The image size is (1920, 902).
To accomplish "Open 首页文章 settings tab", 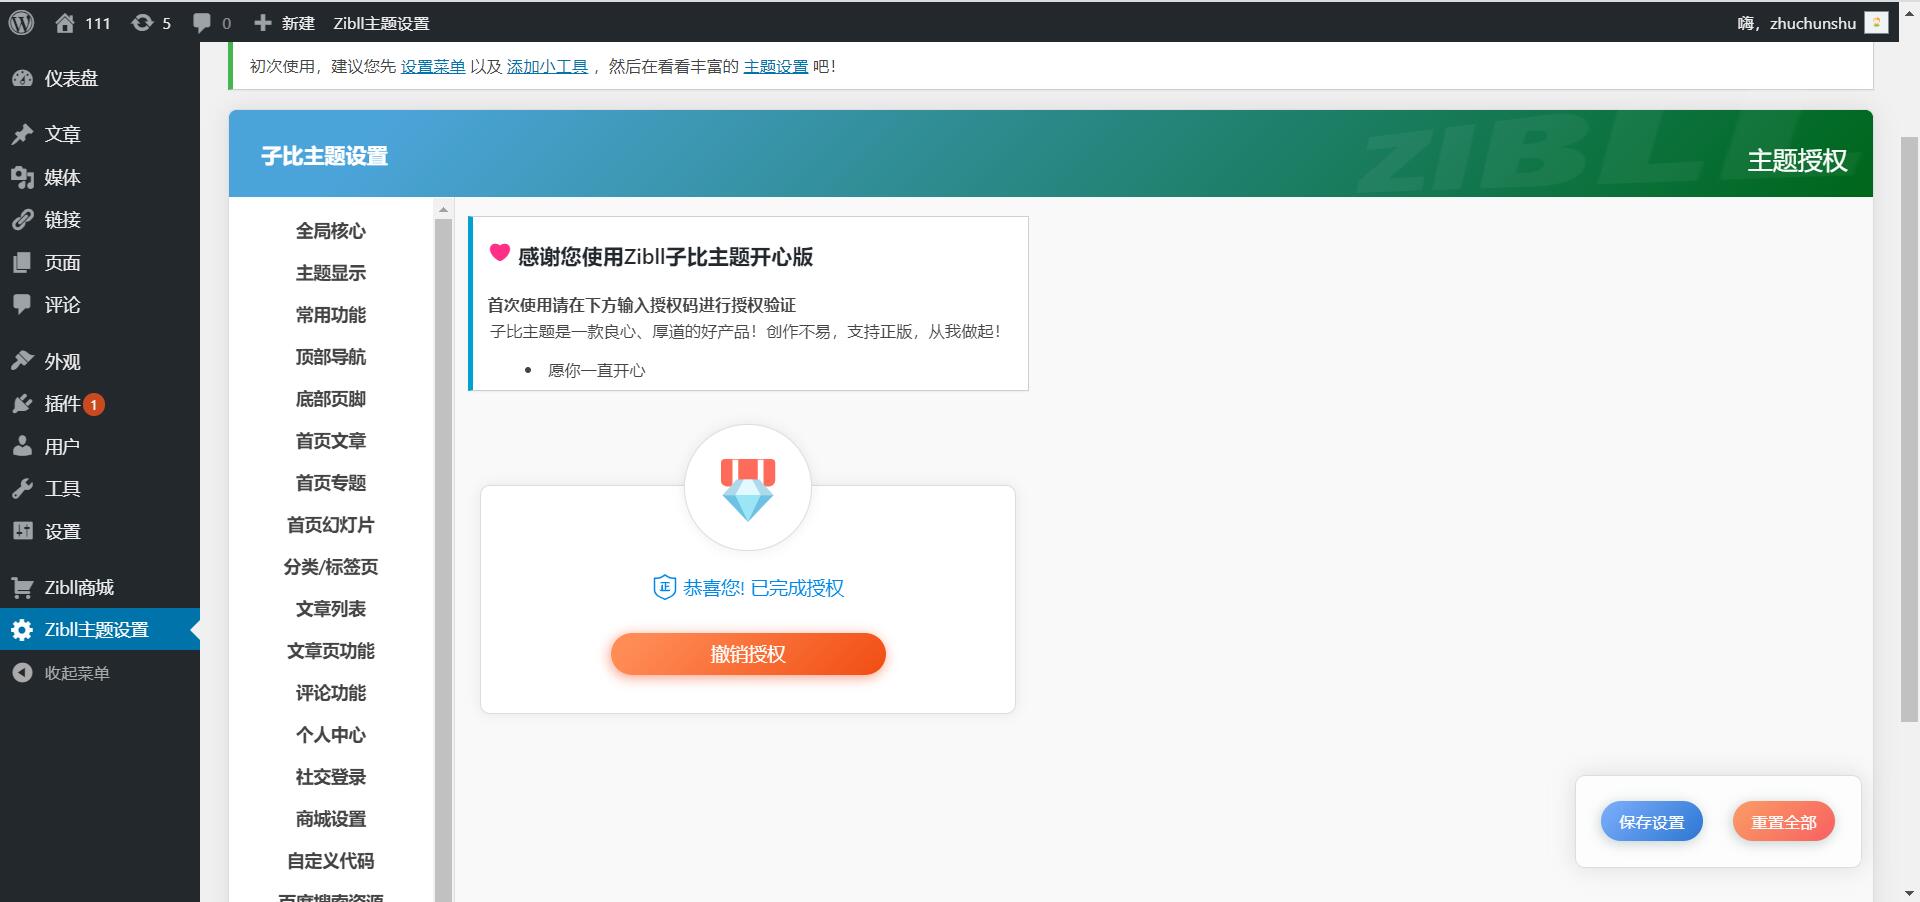I will (x=331, y=441).
